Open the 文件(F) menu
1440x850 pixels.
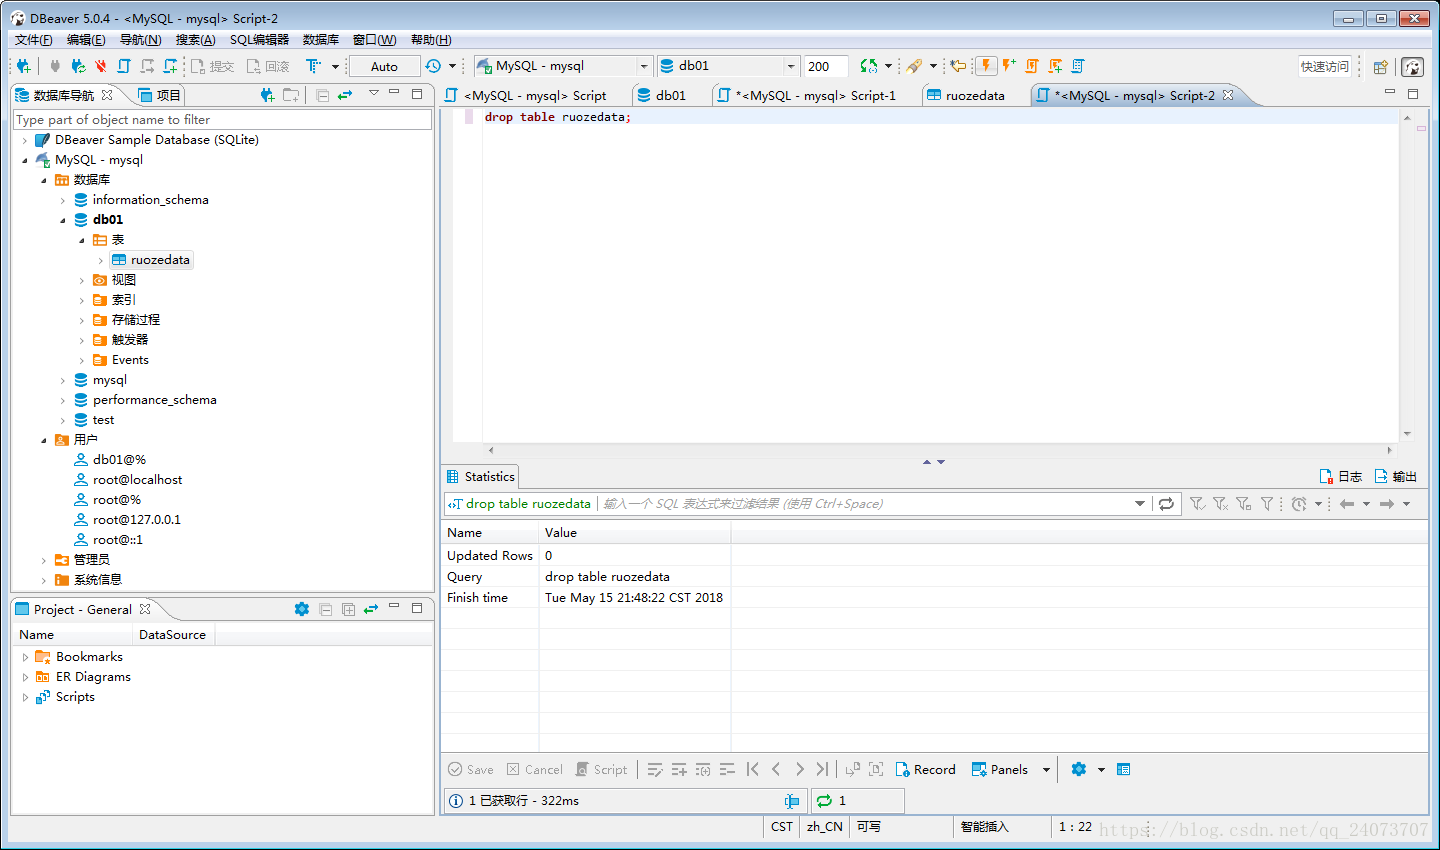coord(34,39)
